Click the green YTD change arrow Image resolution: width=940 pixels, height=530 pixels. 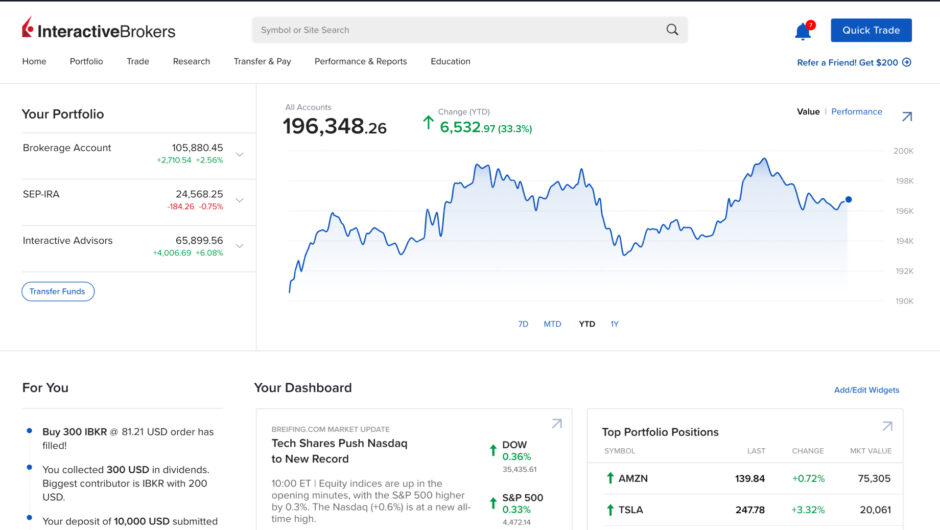coord(428,123)
